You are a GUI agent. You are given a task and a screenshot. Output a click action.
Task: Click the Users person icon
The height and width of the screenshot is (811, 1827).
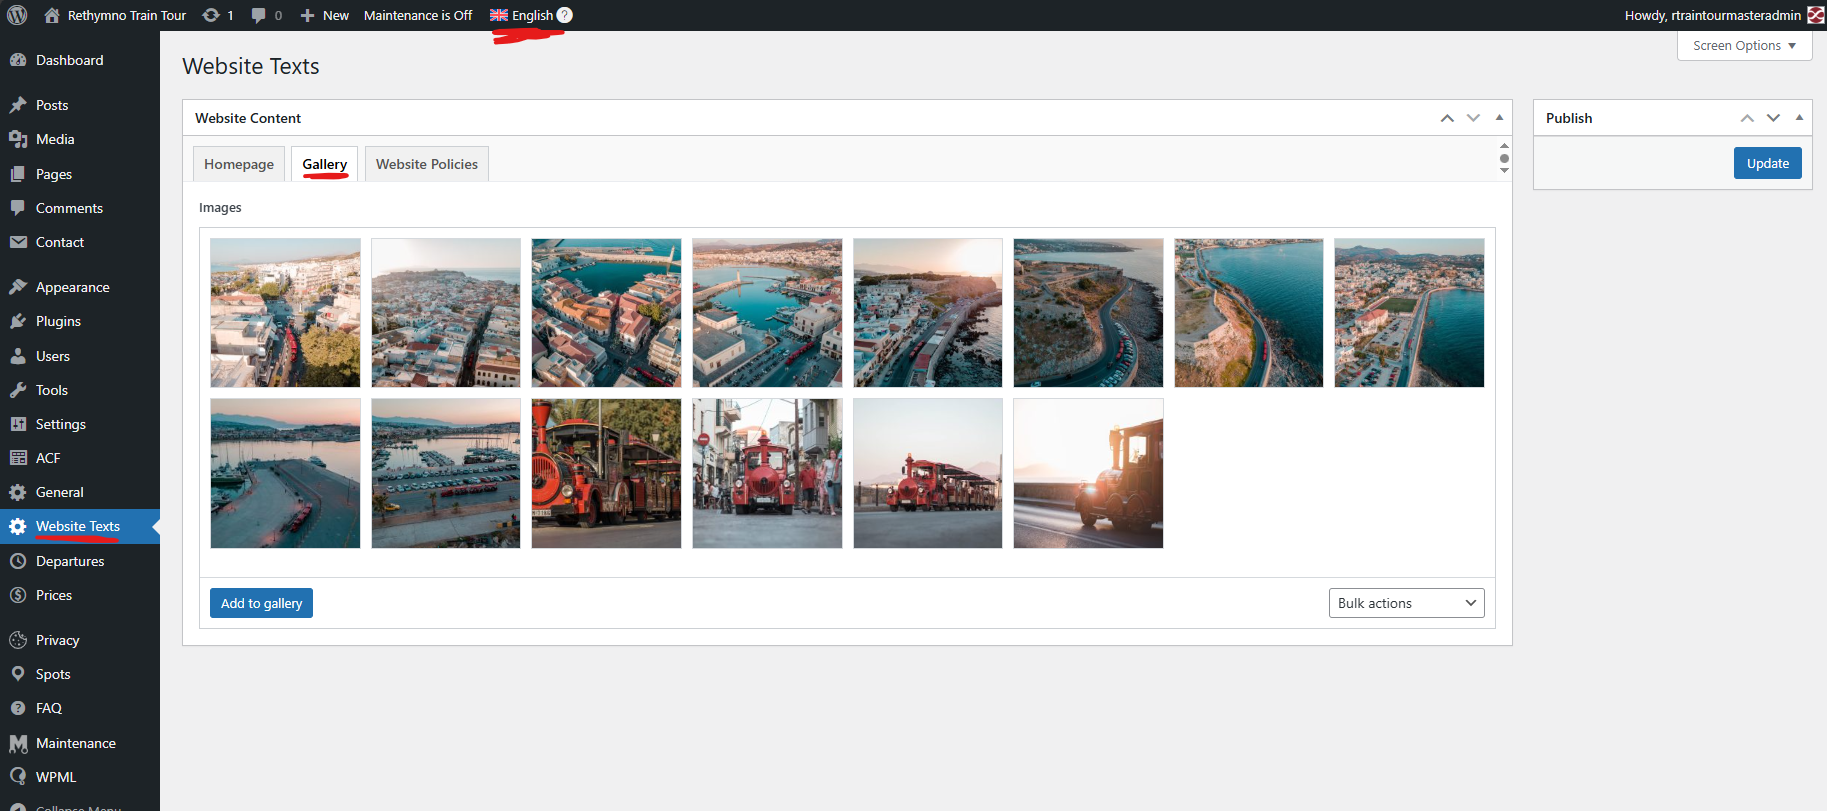point(18,356)
